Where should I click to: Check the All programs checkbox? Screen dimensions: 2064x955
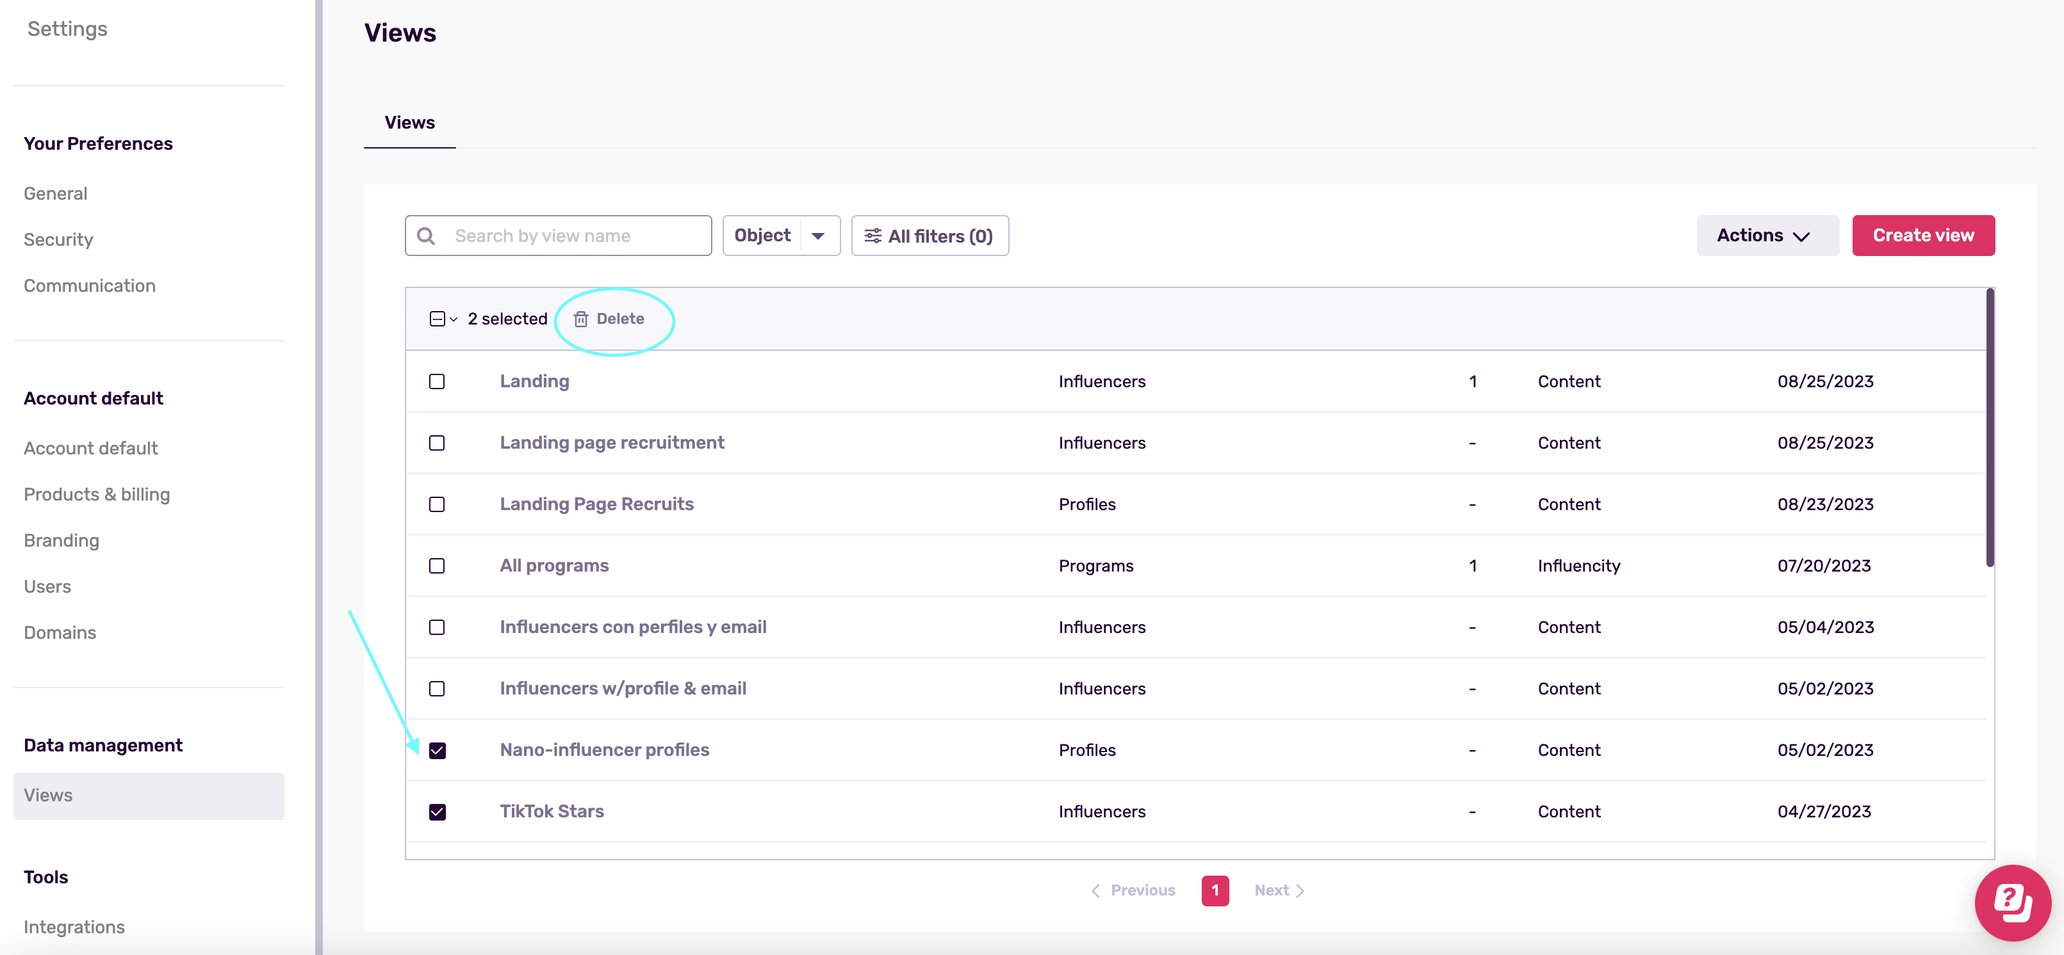pyautogui.click(x=437, y=566)
